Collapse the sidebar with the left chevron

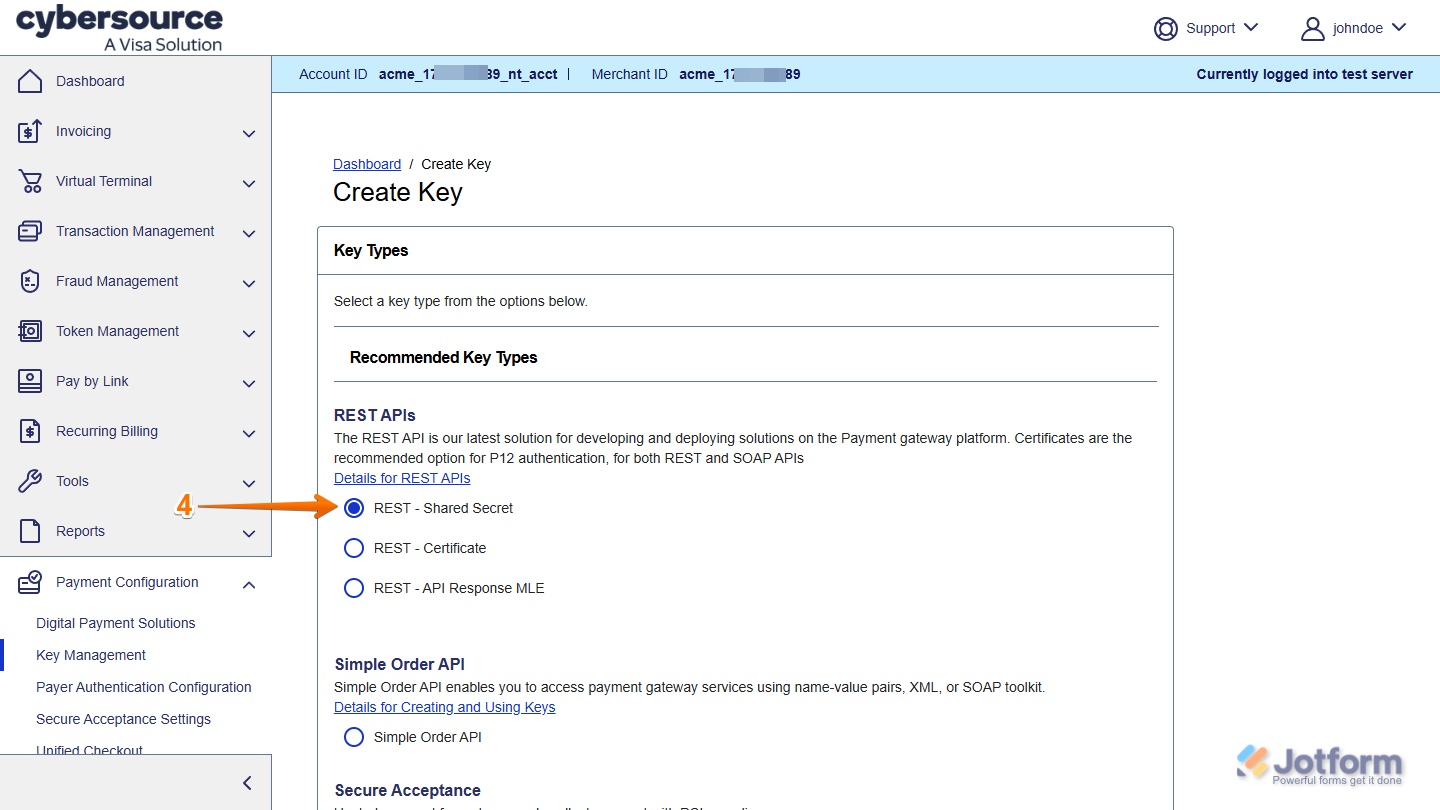(x=248, y=783)
